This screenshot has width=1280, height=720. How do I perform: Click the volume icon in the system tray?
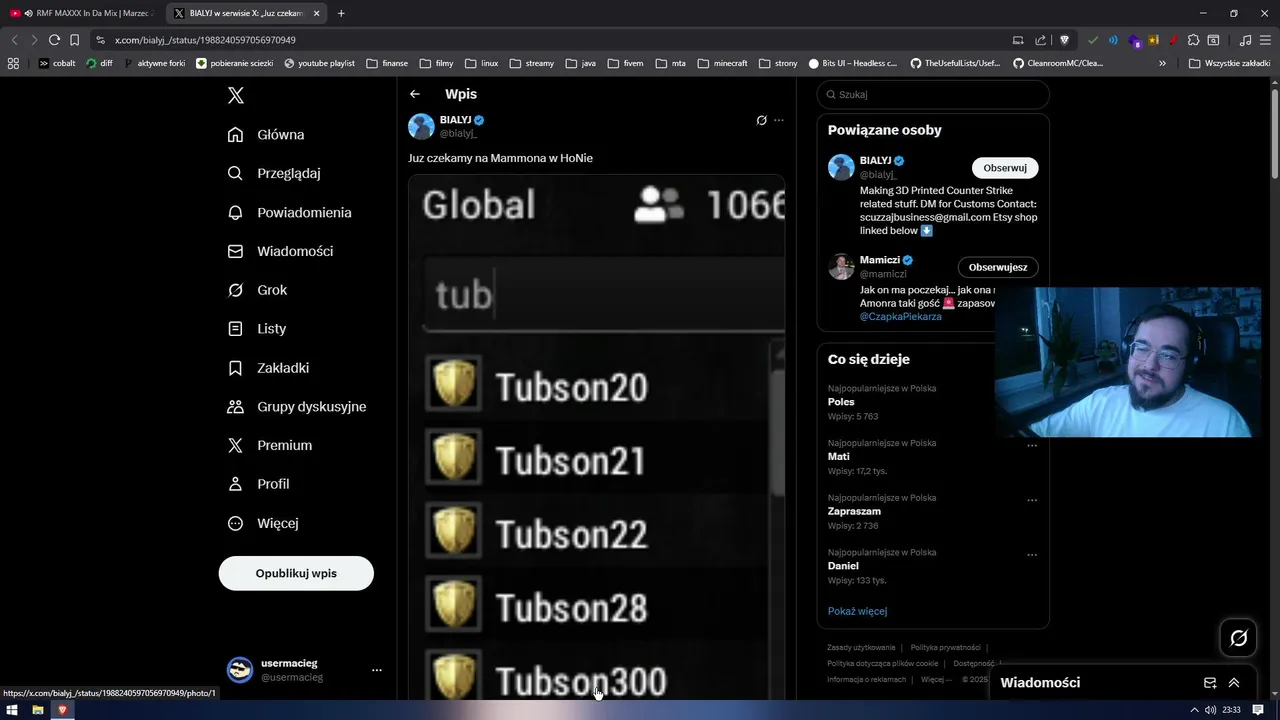(x=1210, y=710)
